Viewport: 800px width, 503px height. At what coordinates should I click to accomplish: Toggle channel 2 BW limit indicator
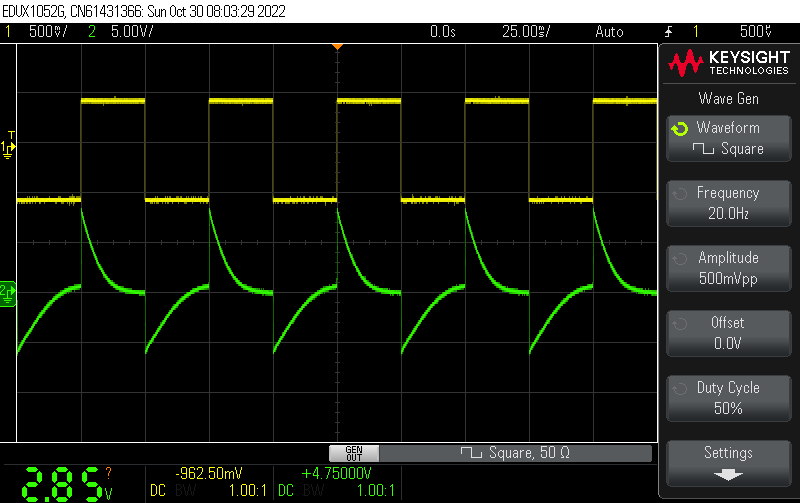pos(313,491)
